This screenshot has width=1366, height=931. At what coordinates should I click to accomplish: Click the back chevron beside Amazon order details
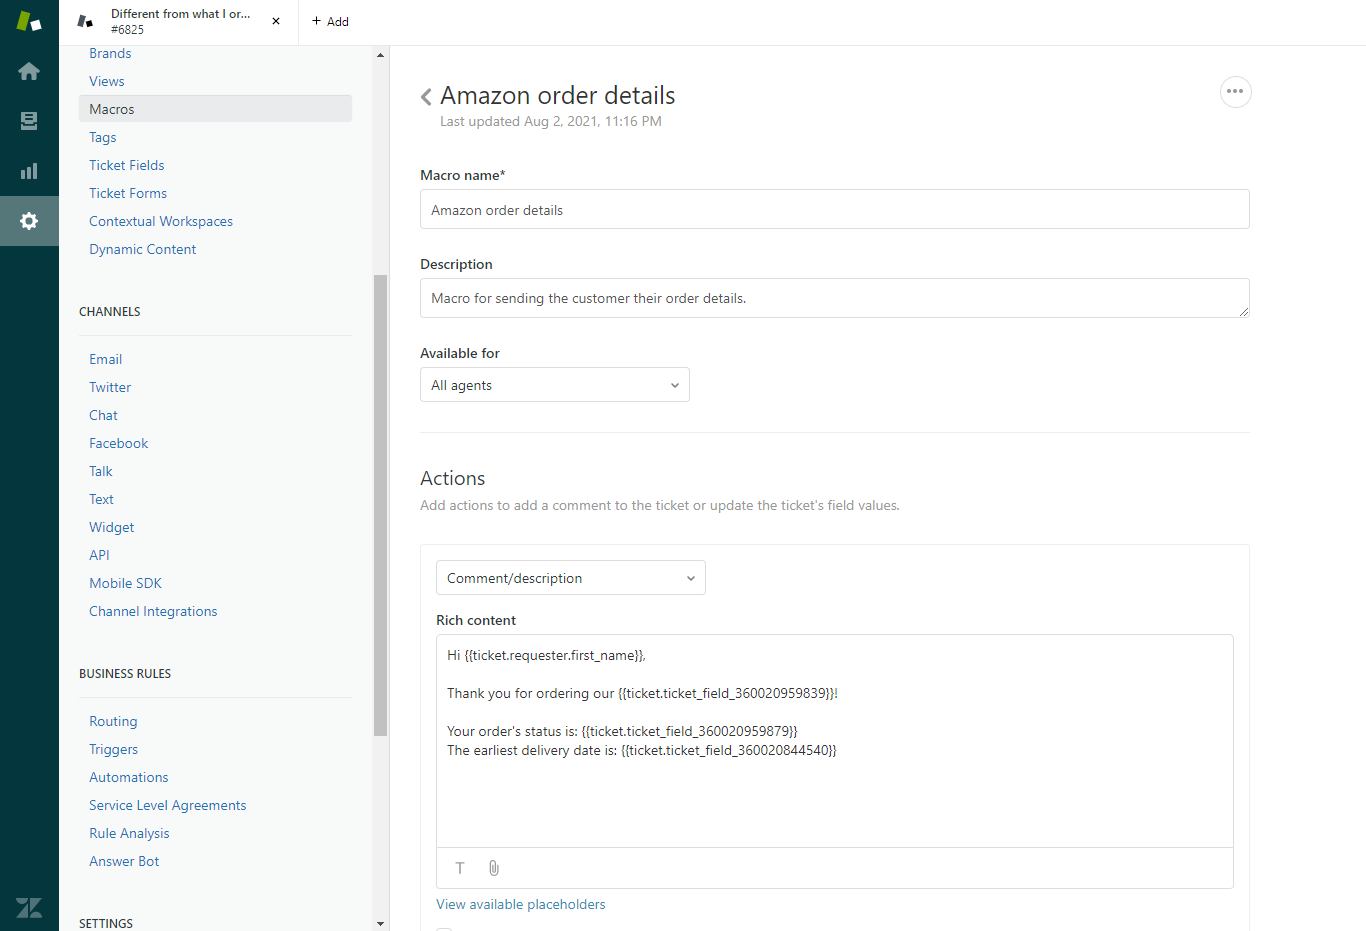click(x=426, y=96)
